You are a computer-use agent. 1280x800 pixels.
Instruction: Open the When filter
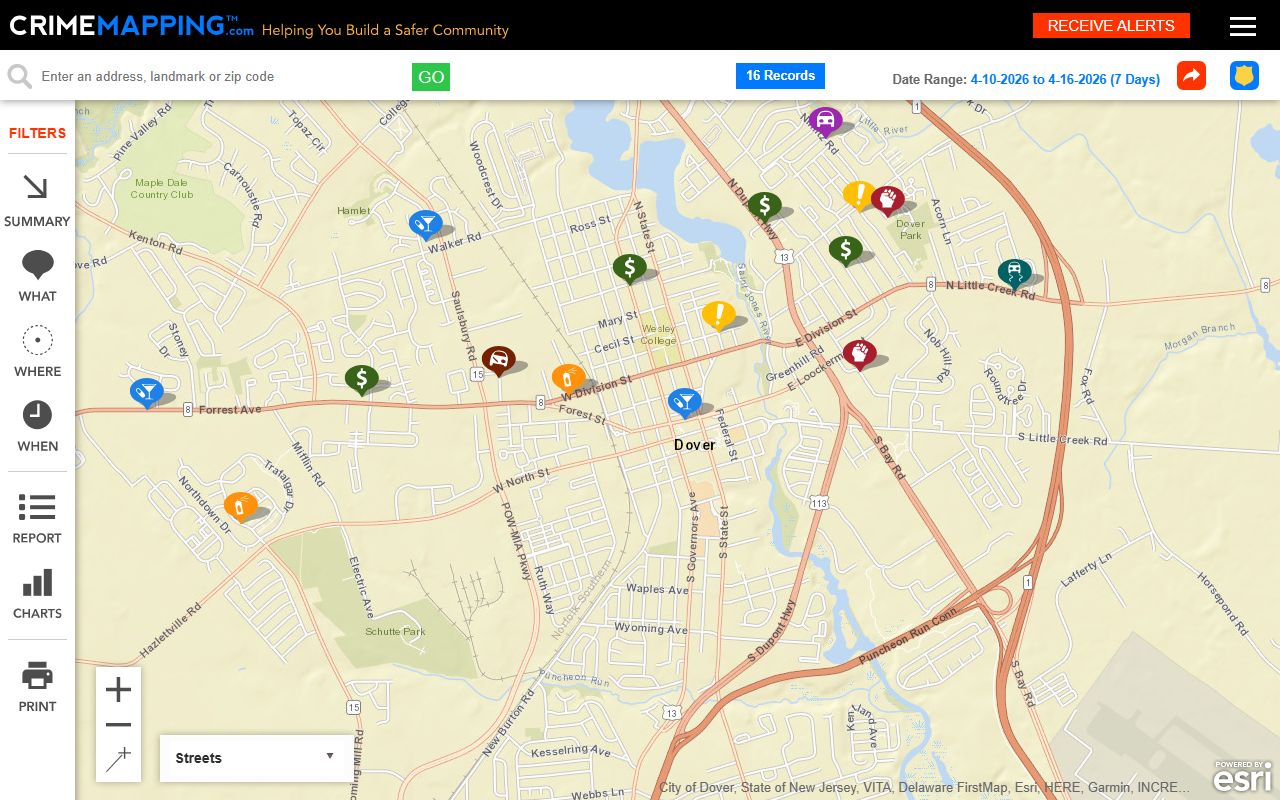37,426
